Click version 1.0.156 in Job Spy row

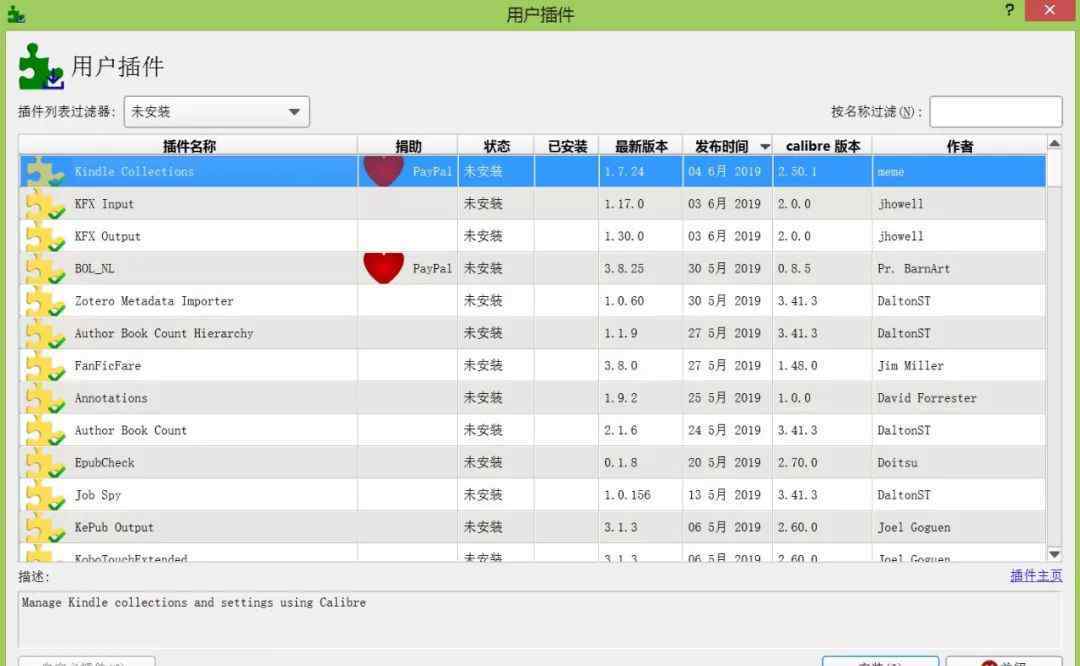[627, 495]
